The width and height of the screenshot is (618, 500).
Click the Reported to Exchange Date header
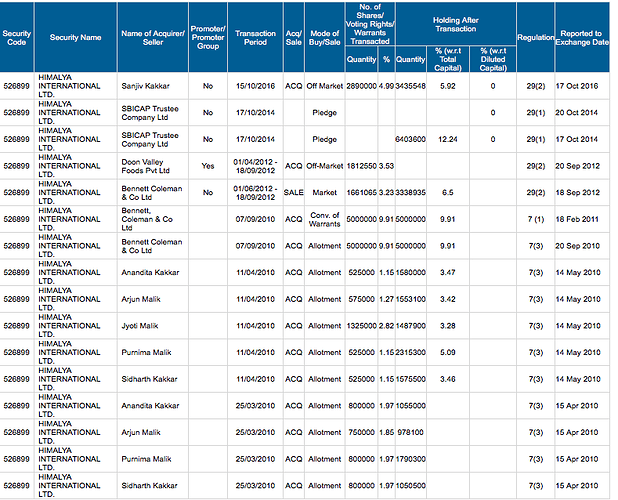(584, 37)
